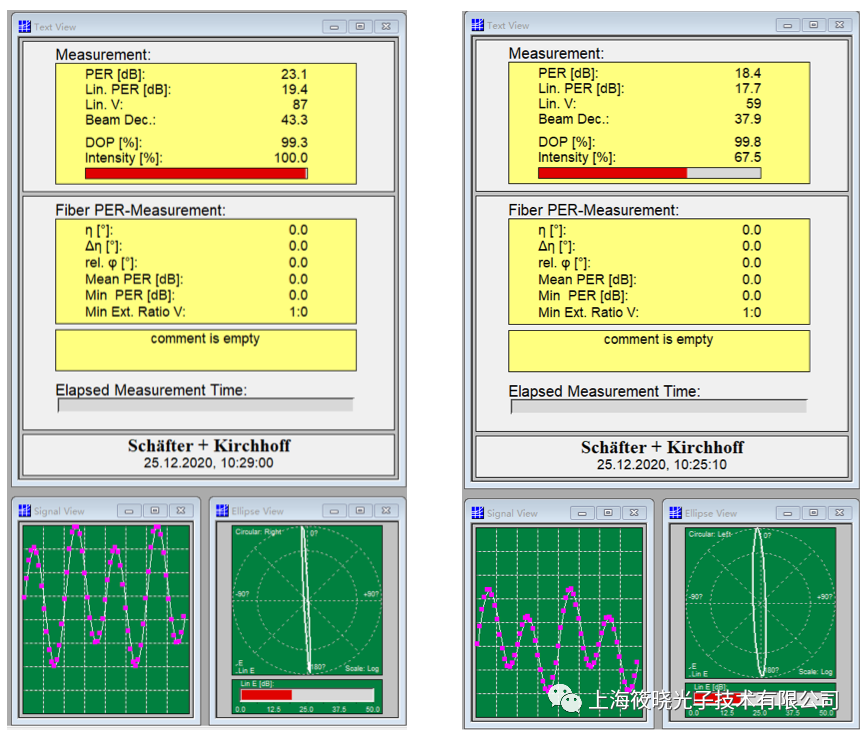Viewport: 868px width, 738px height.
Task: Click the Schäfter + Kirchhoff label dated 10:25:10
Action: pyautogui.click(x=661, y=448)
